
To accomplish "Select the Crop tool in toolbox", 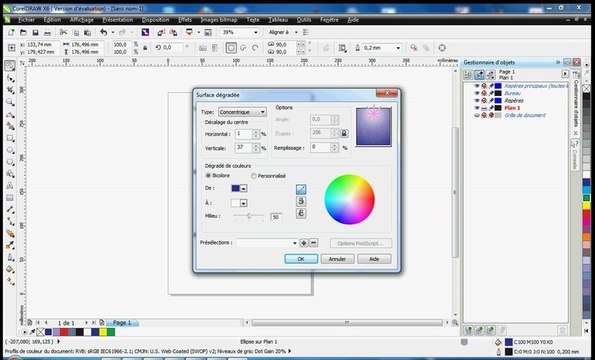I will pyautogui.click(x=10, y=90).
